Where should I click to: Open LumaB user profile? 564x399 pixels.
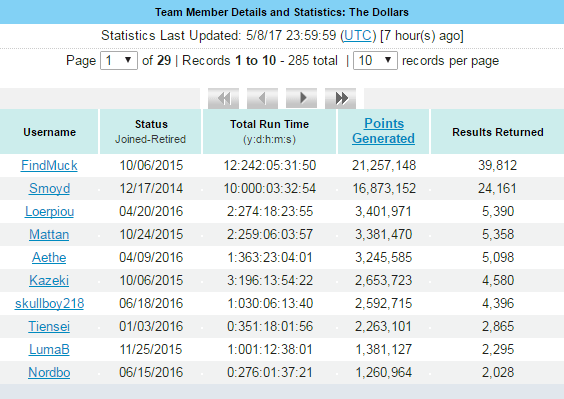point(49,350)
